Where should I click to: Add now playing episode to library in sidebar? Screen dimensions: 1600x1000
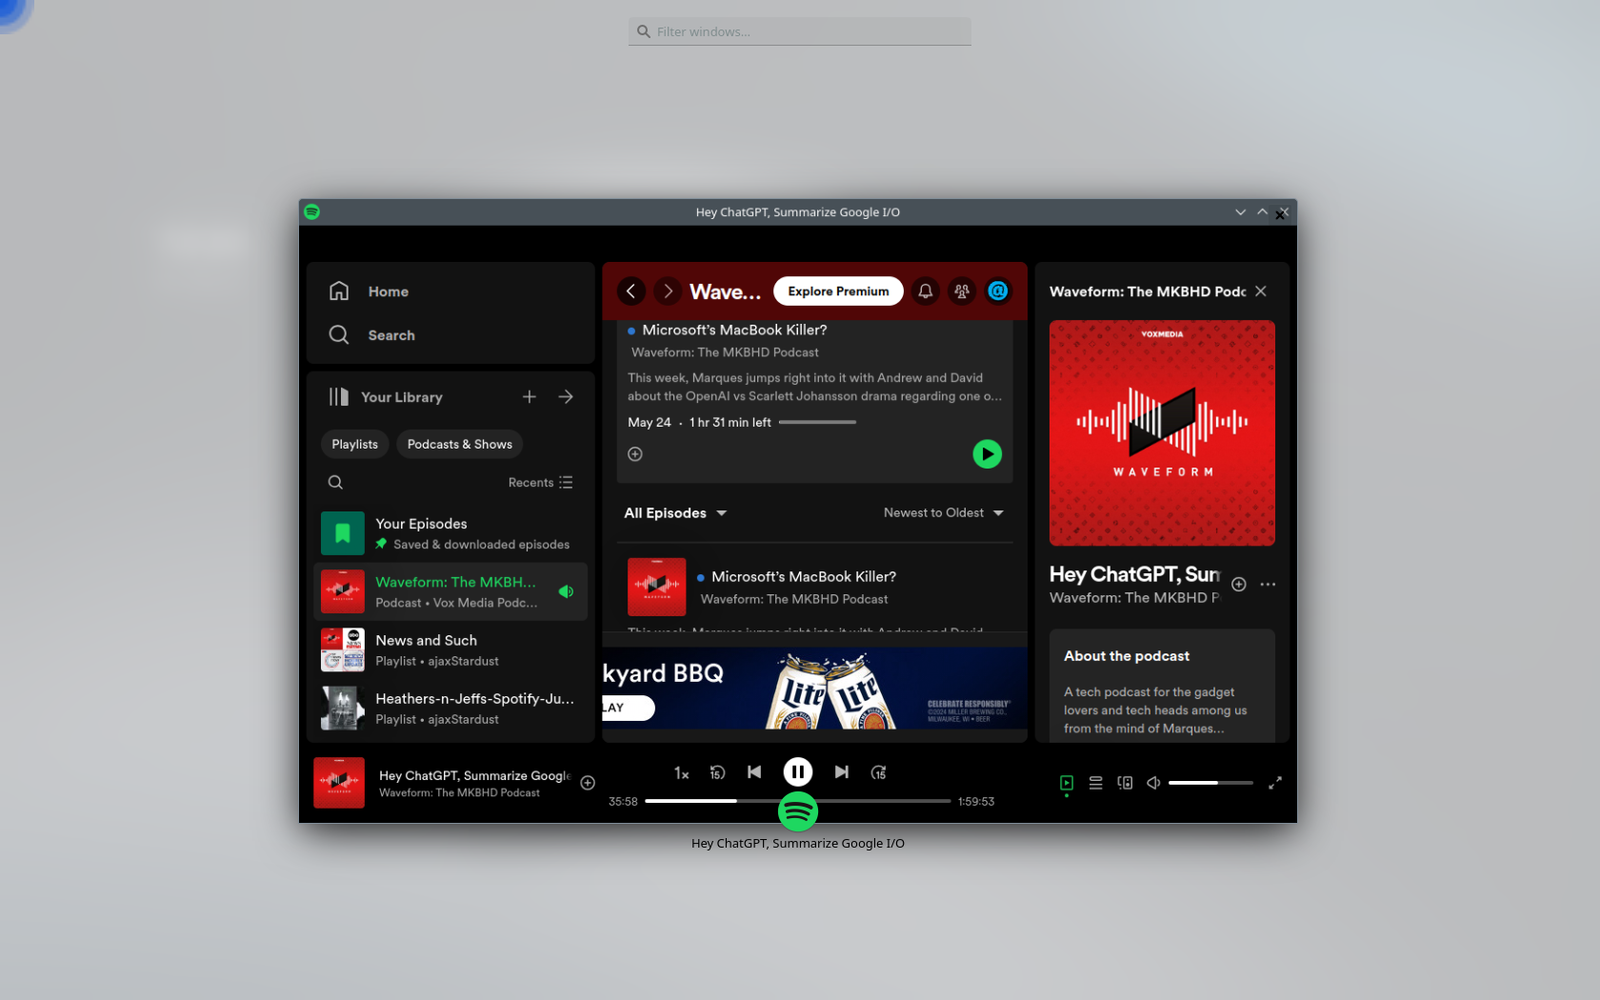coord(1239,584)
